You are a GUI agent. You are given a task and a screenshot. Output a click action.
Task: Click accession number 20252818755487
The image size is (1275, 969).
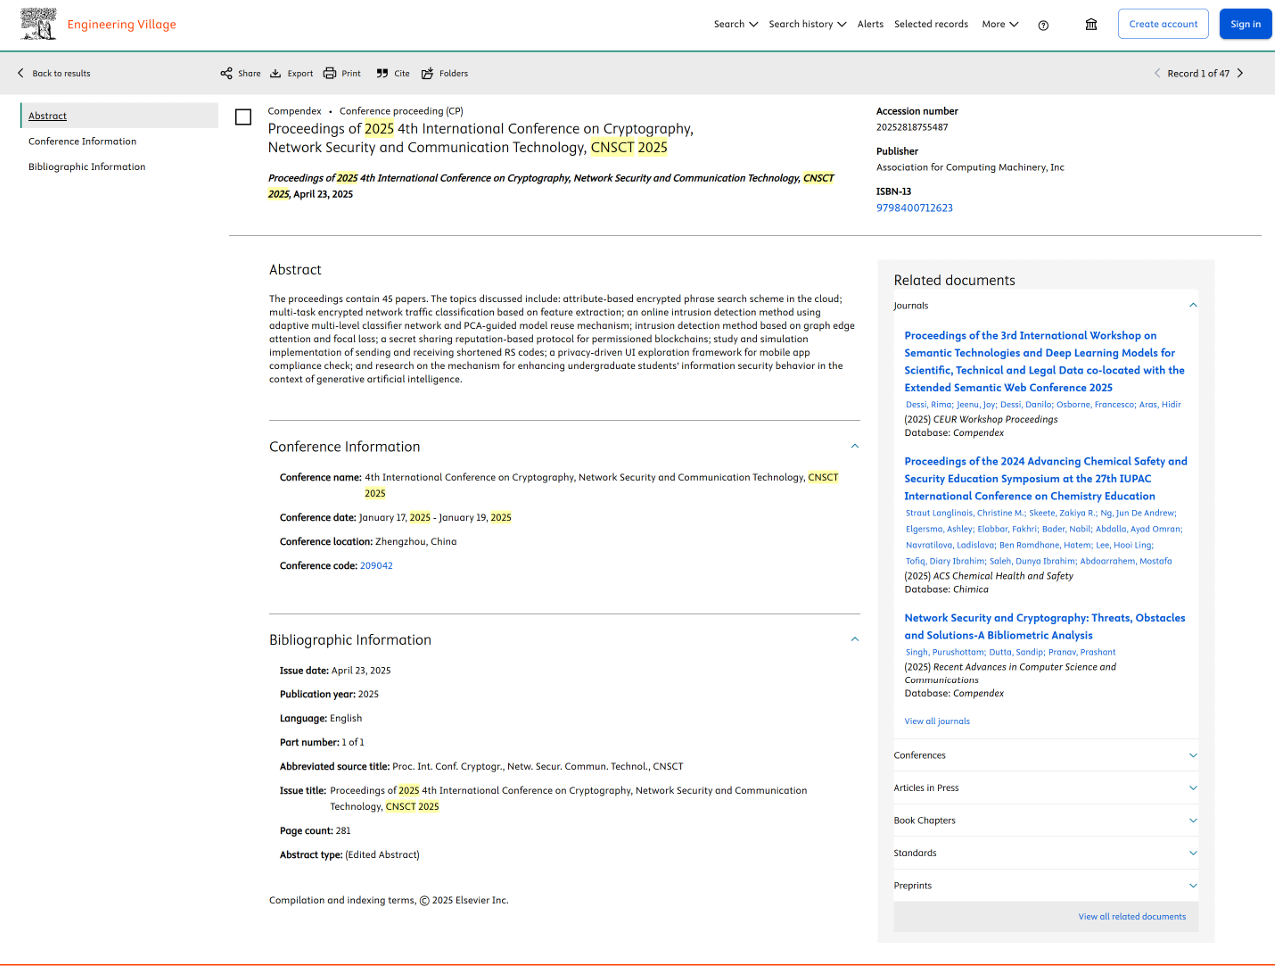(912, 127)
